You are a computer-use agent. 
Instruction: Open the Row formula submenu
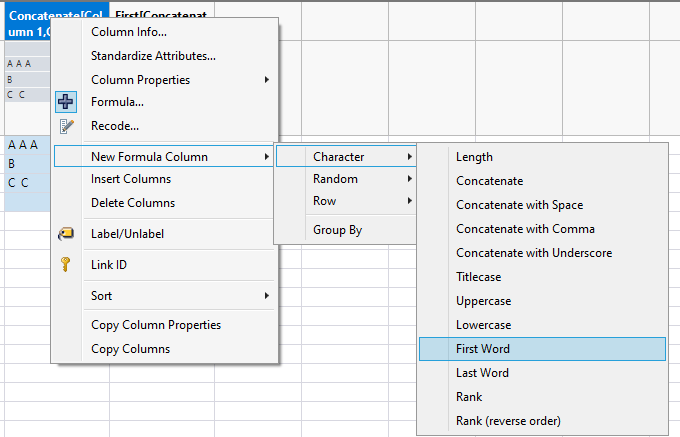pyautogui.click(x=325, y=201)
